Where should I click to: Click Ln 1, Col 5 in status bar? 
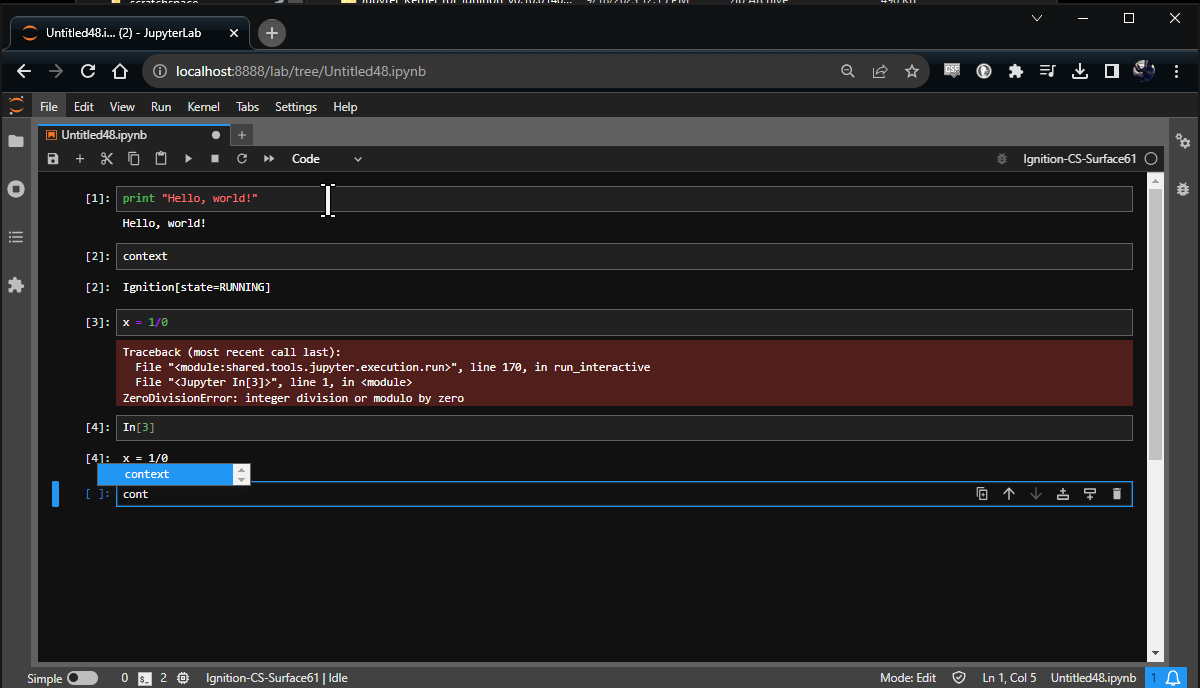coord(1009,678)
